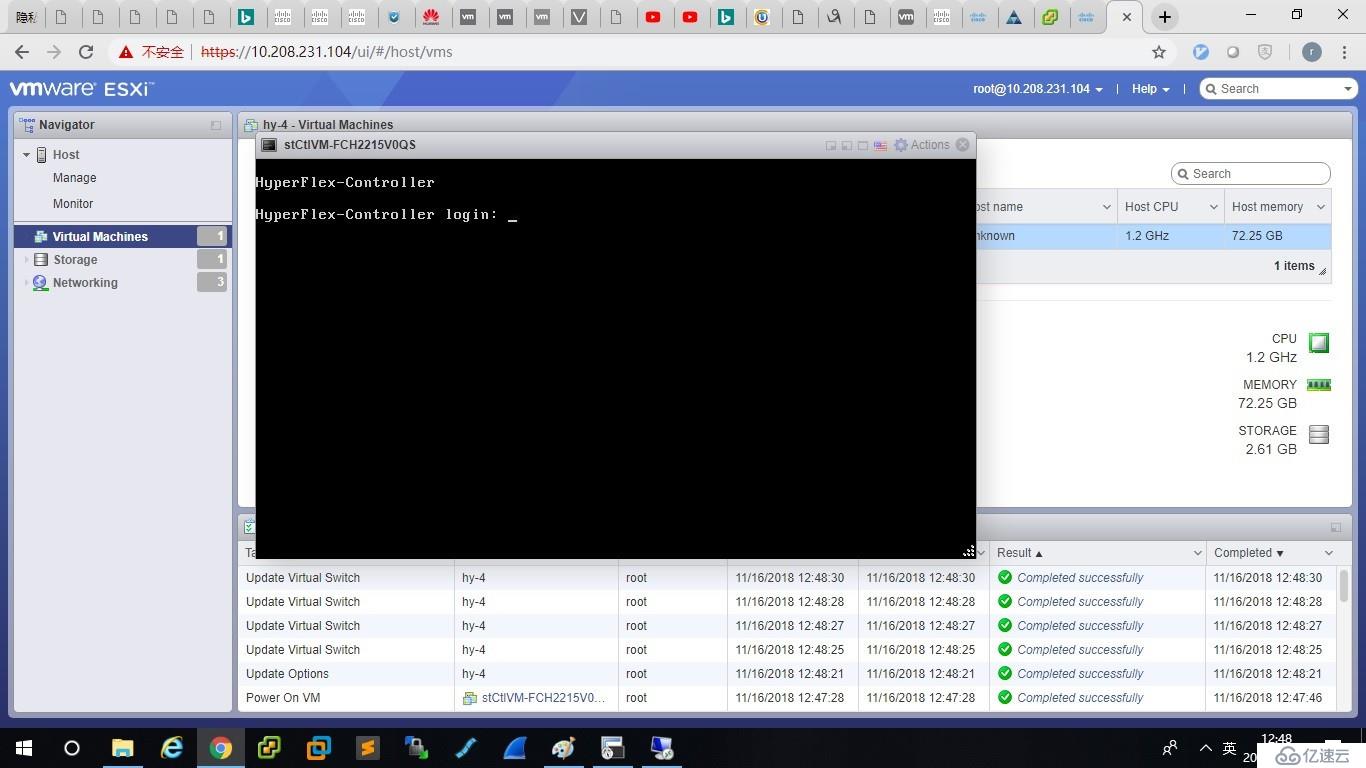Click the VMware ESXi logo

pyautogui.click(x=81, y=89)
